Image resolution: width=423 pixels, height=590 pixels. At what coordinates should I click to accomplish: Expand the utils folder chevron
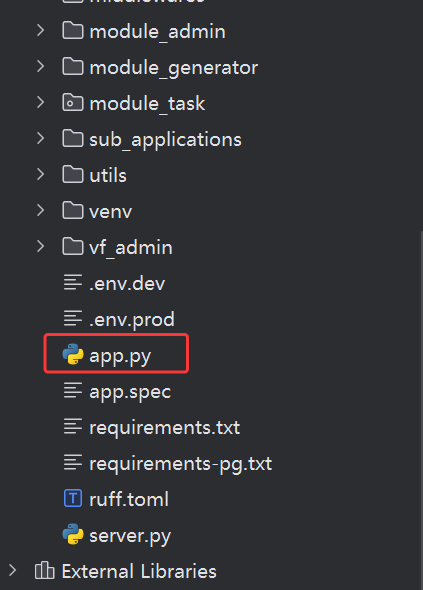(41, 175)
